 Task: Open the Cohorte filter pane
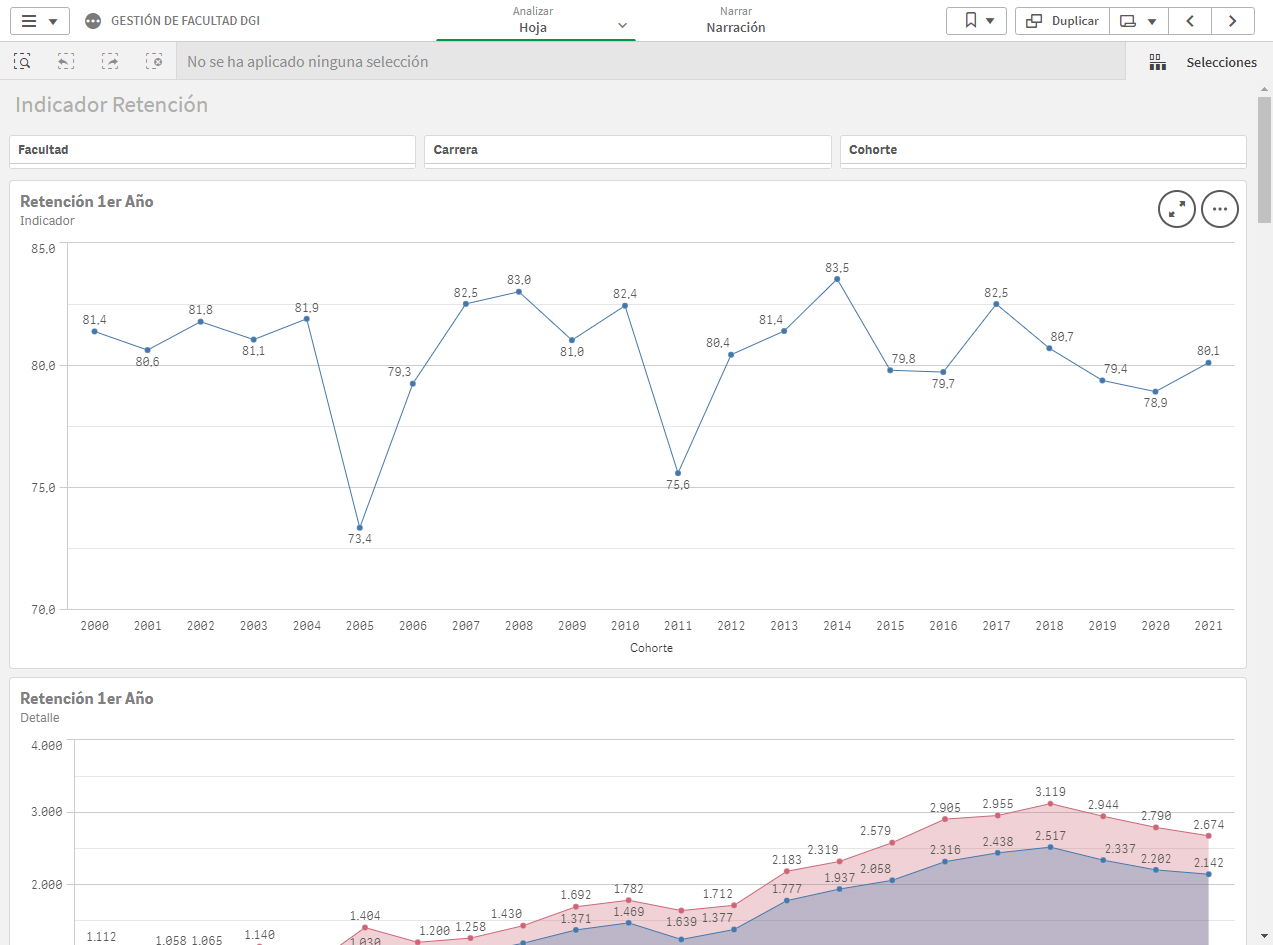(x=1043, y=150)
